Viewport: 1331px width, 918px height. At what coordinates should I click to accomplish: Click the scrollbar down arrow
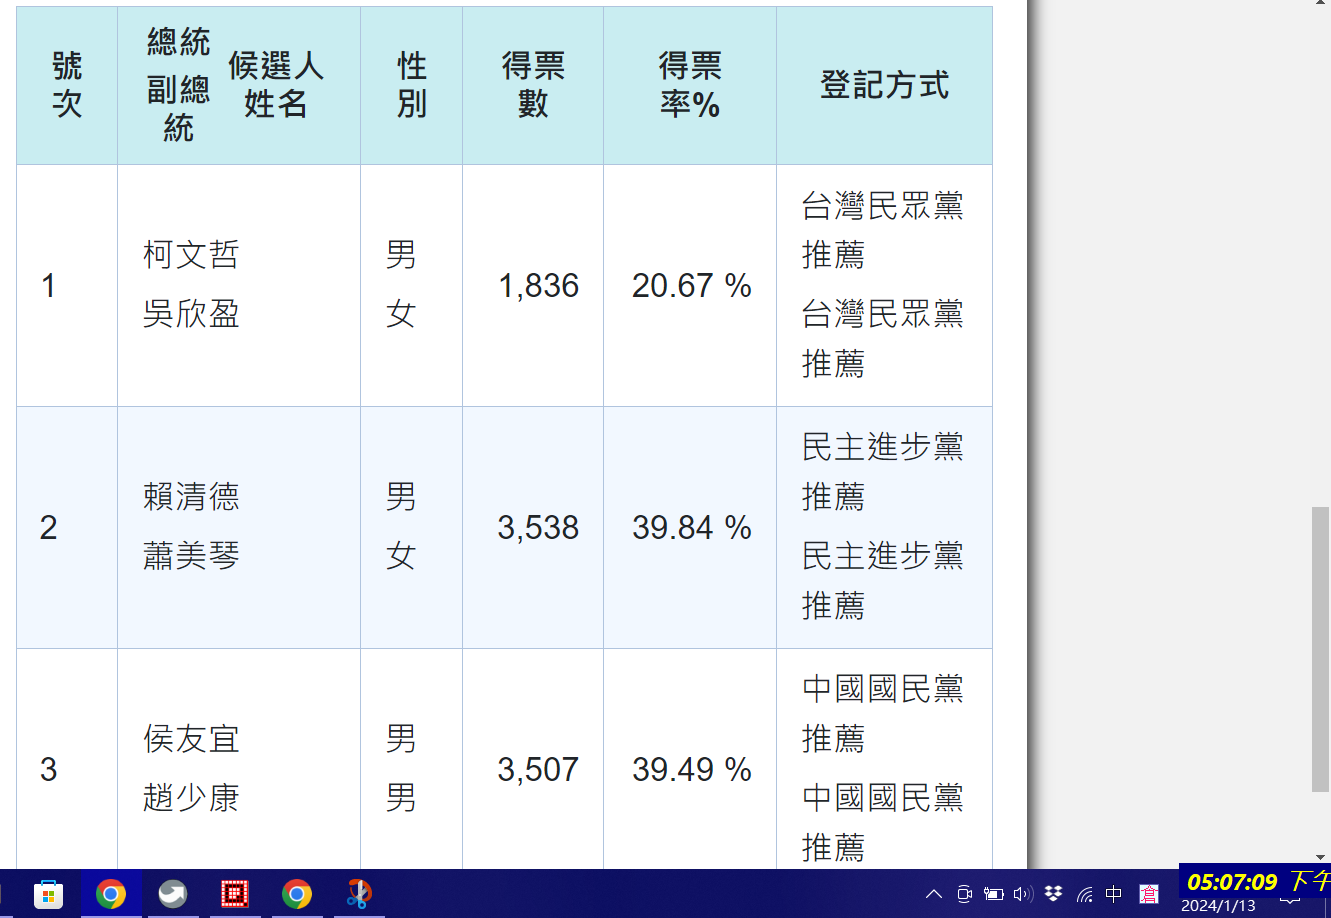(x=1321, y=858)
